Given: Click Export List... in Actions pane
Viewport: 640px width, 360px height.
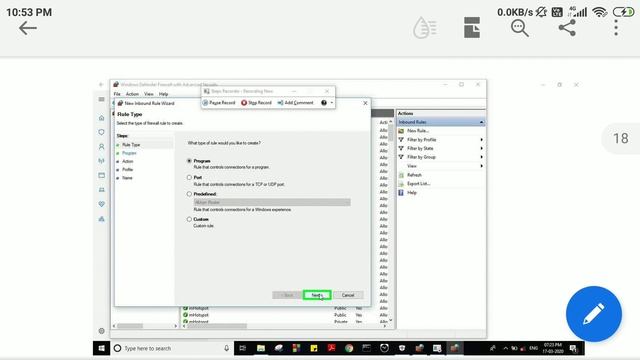Looking at the screenshot, I should pos(418,184).
